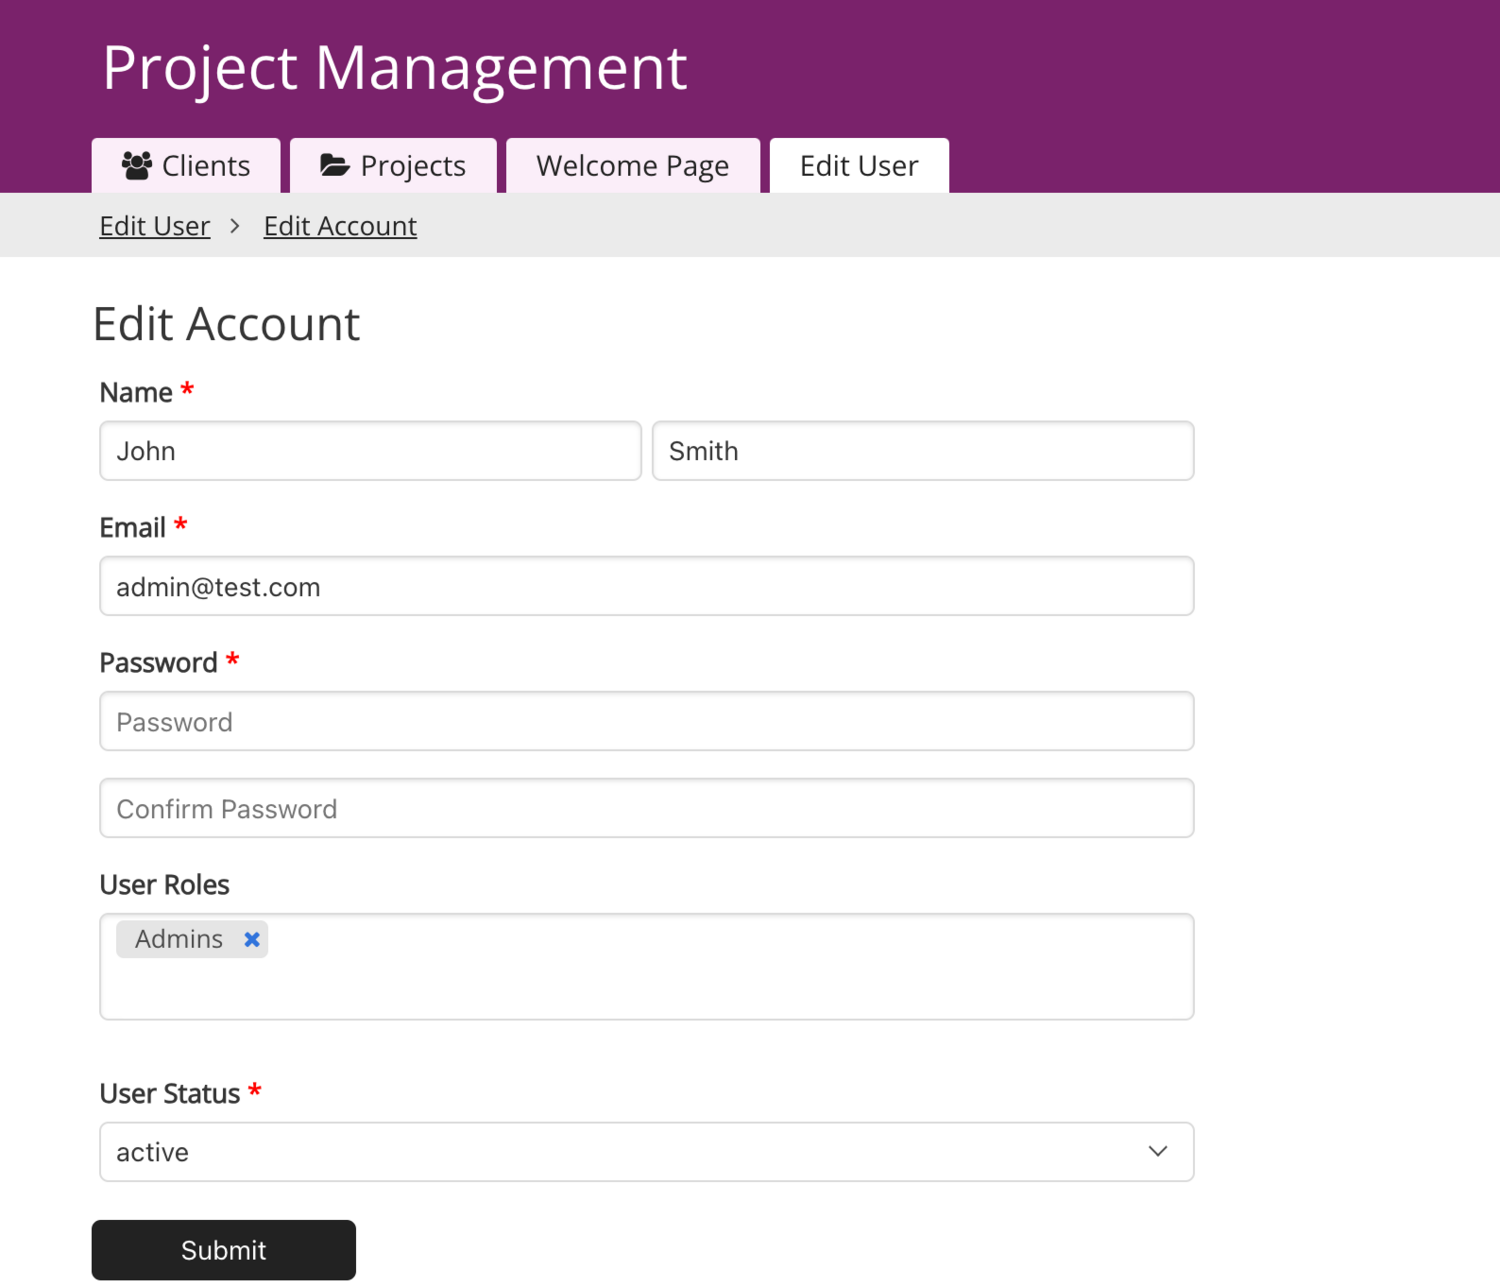Click the chevron arrow in User Status select
The width and height of the screenshot is (1500, 1287).
click(x=1157, y=1151)
